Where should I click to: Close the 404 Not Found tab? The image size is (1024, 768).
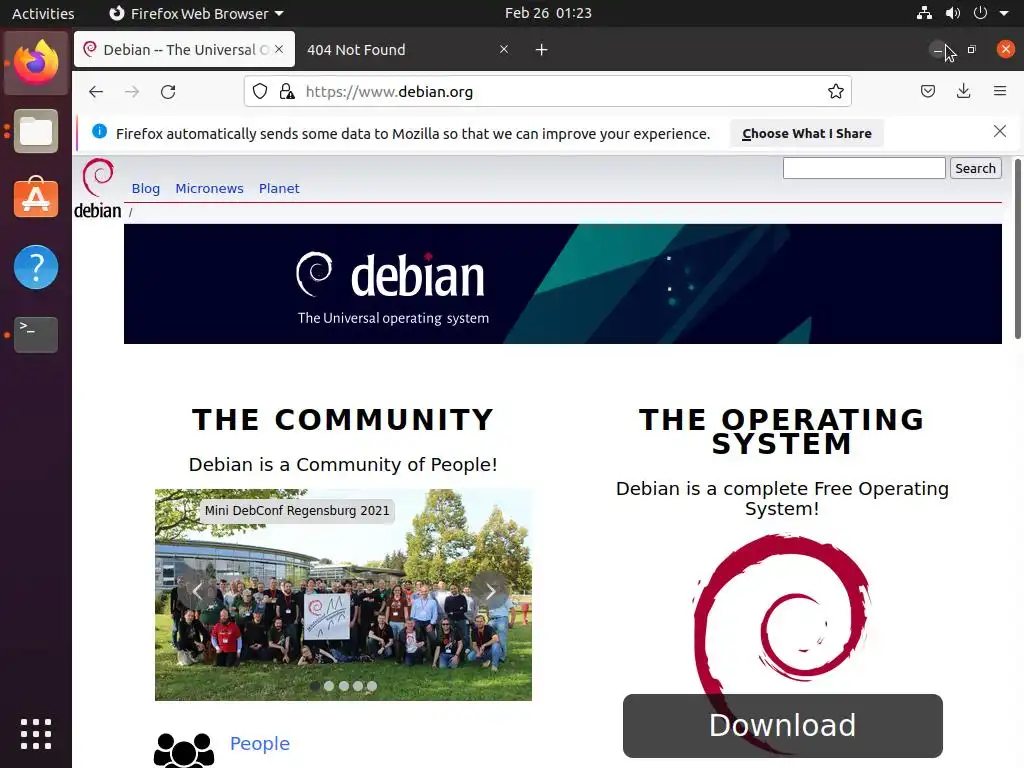click(504, 49)
